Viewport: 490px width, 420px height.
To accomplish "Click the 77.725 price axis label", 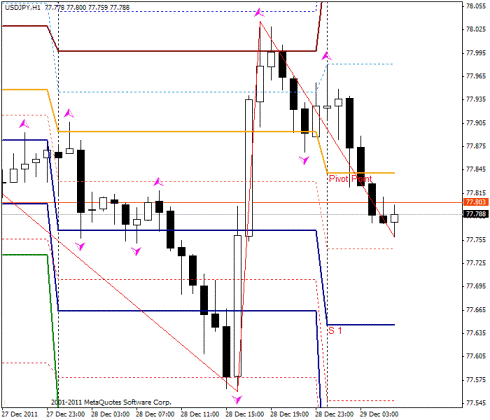I will pyautogui.click(x=476, y=263).
